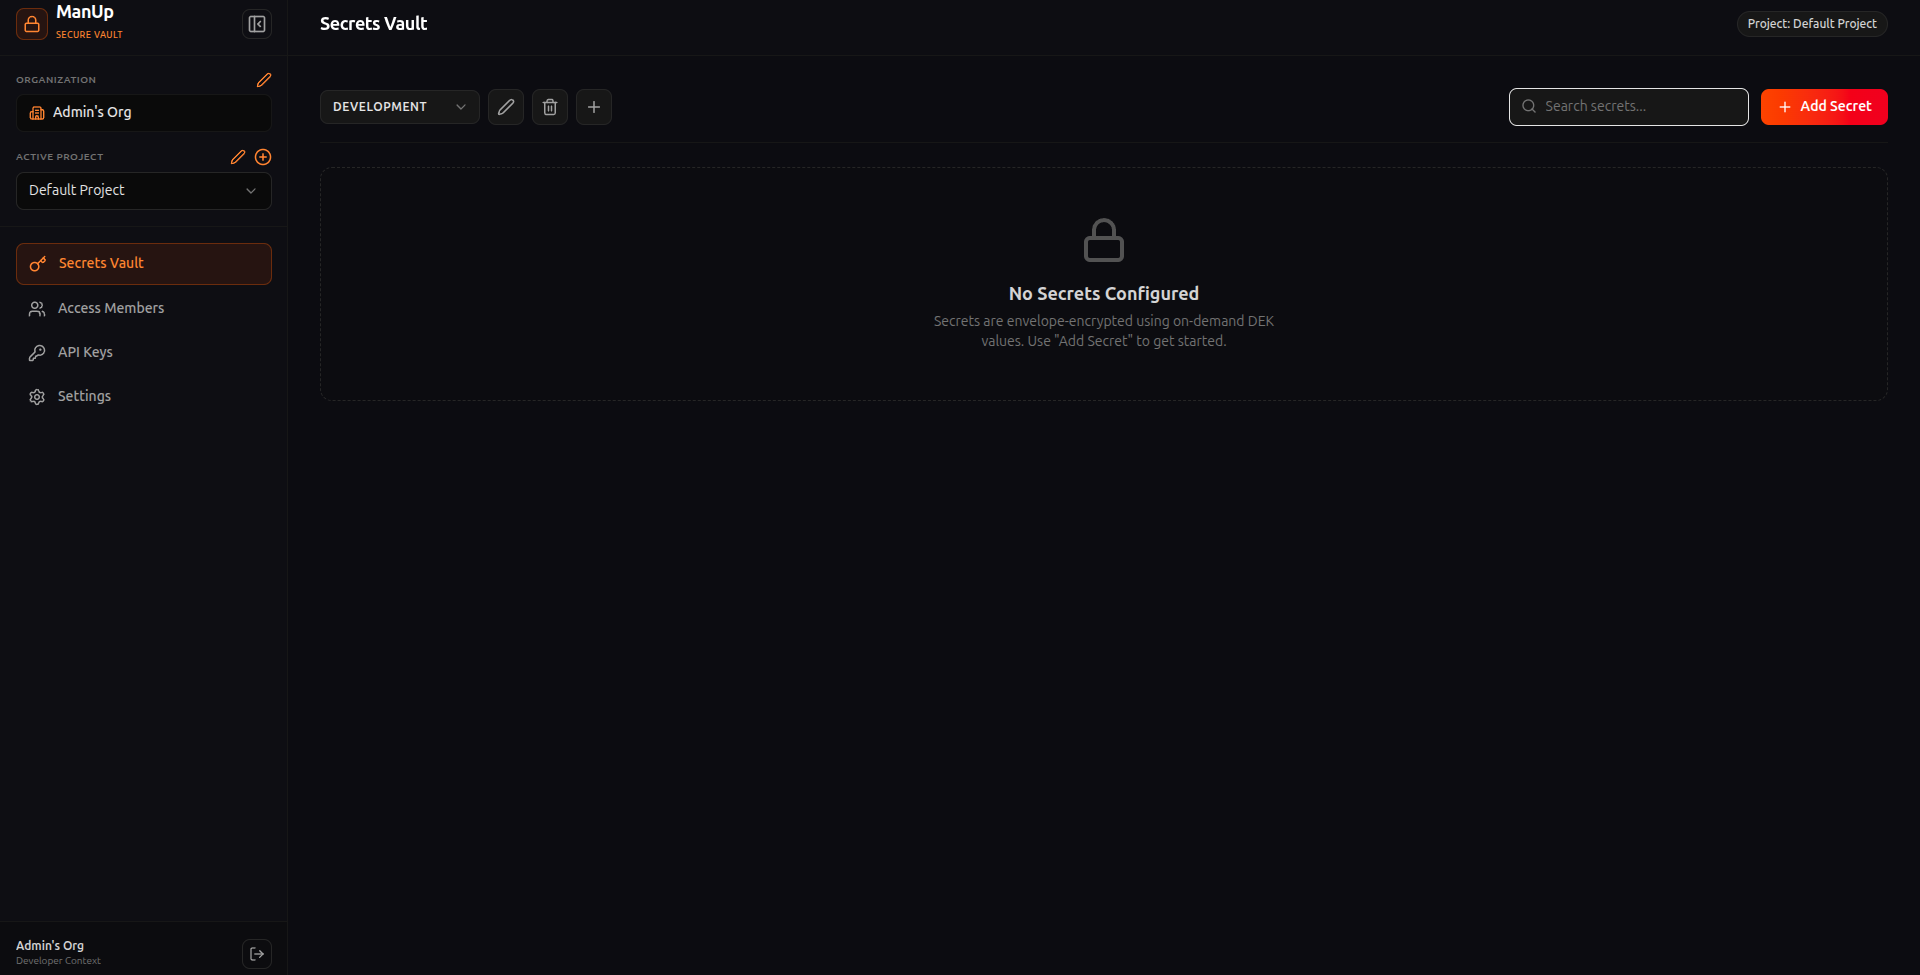Screen dimensions: 1920x975
Task: Add a new environment with the plus button
Action: tap(594, 107)
